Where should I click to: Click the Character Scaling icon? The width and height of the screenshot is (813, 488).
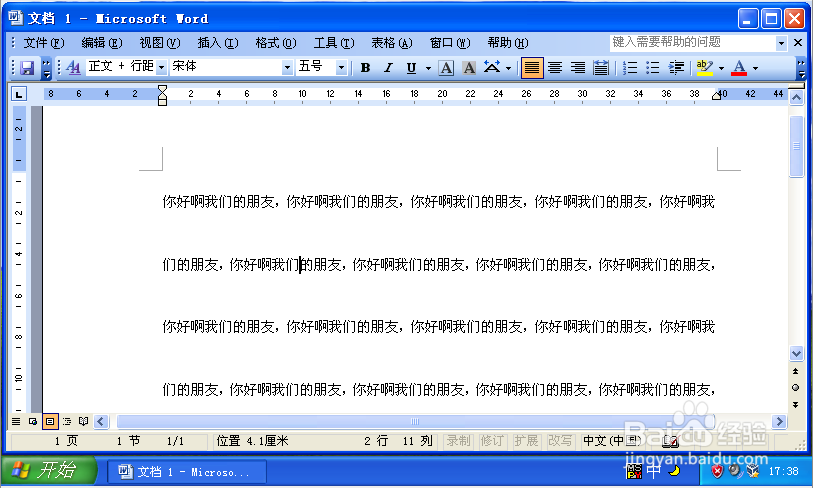(x=492, y=67)
